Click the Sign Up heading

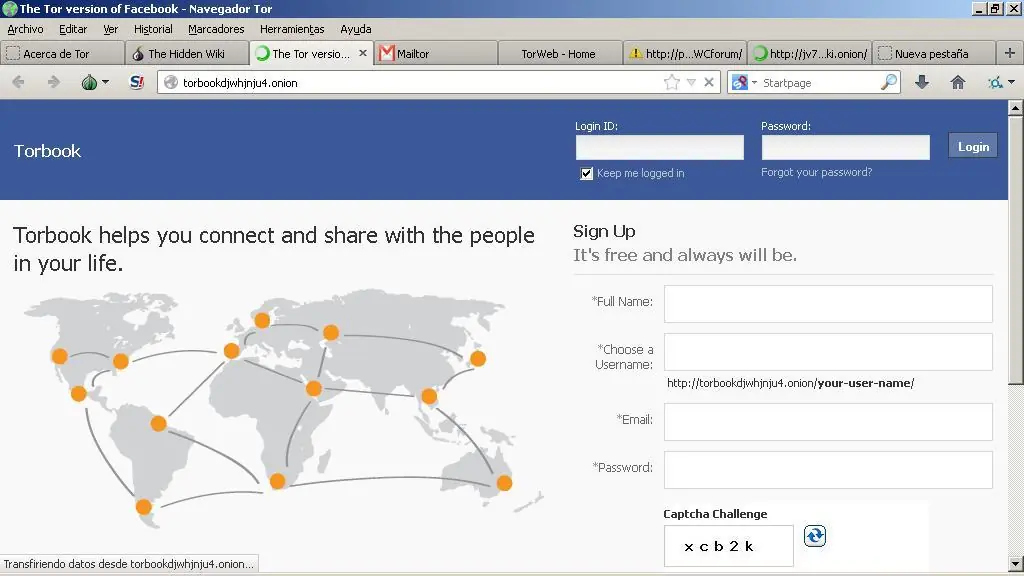tap(604, 231)
